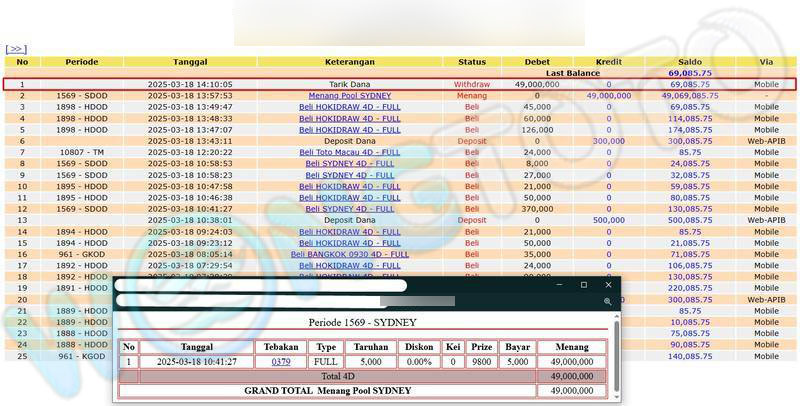Close the Periode 1569 - SYDNEY popup
Screen dimensions: 800x406
tap(608, 285)
